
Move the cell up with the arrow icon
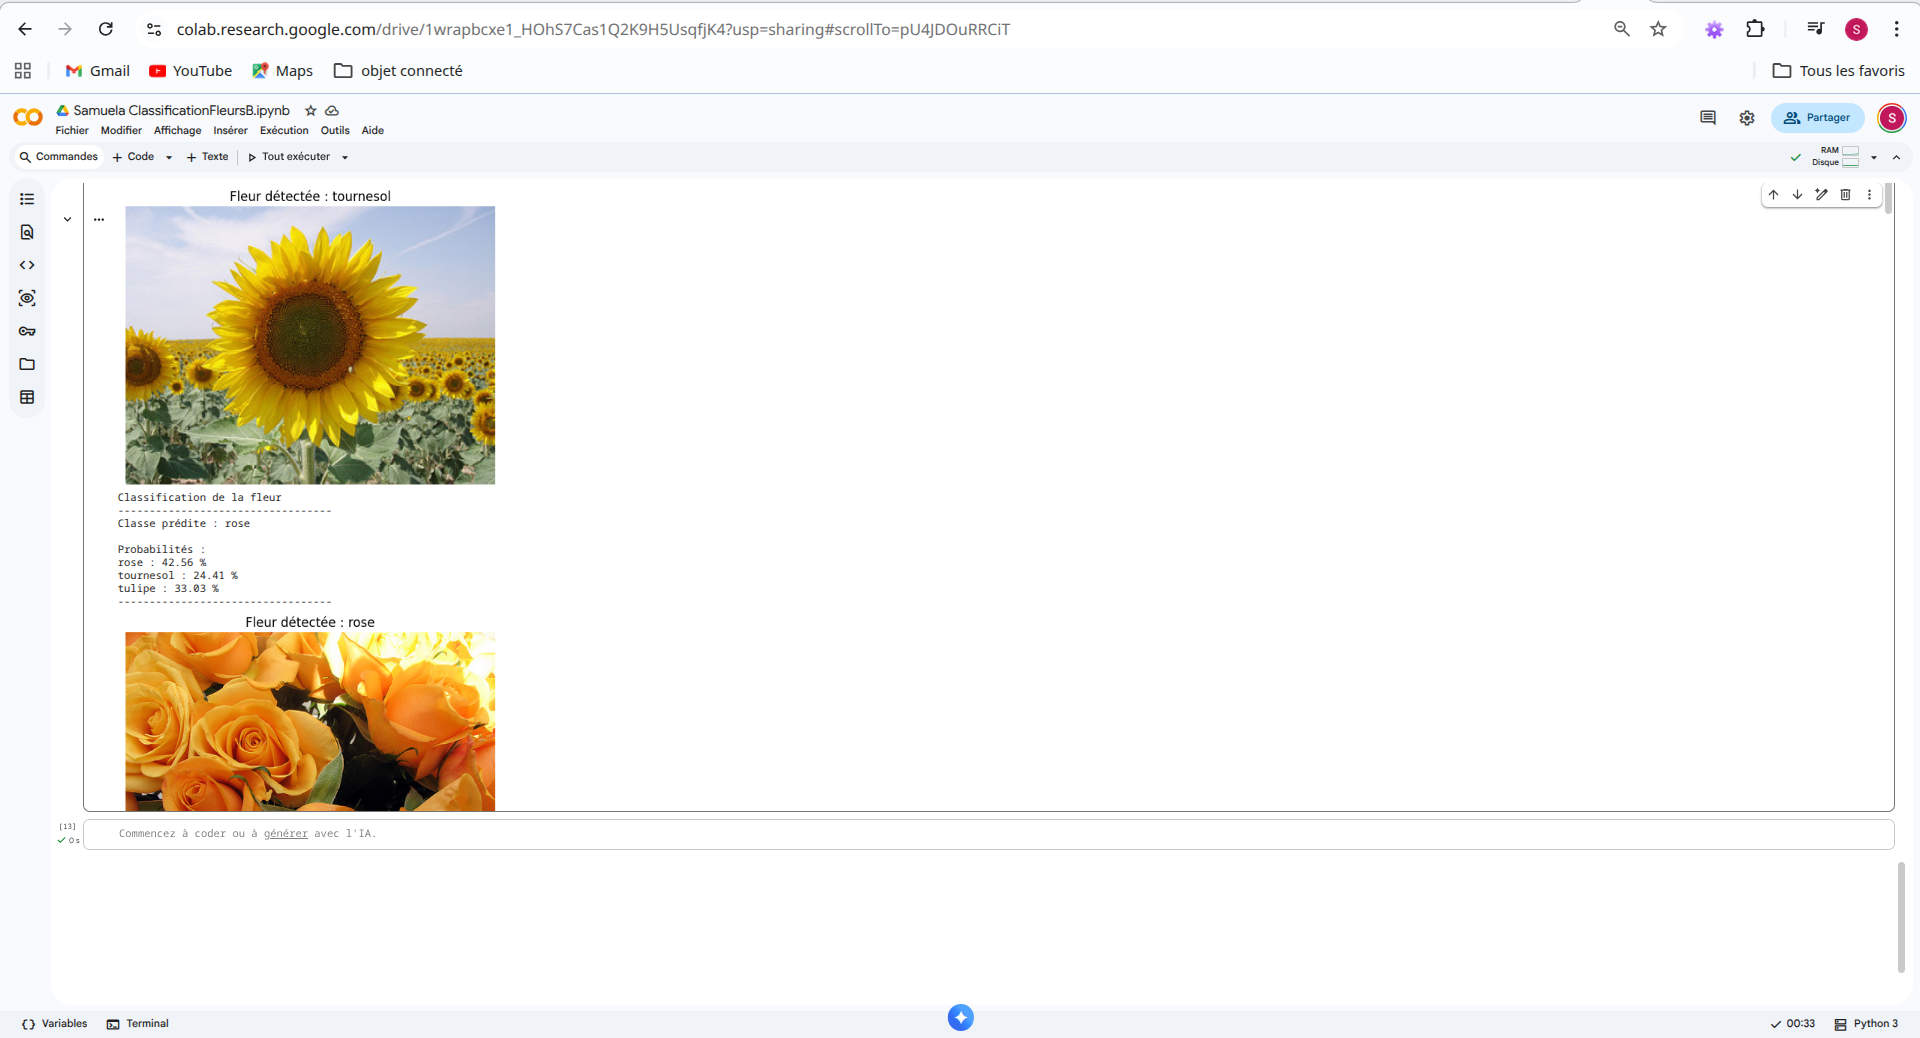(1773, 195)
